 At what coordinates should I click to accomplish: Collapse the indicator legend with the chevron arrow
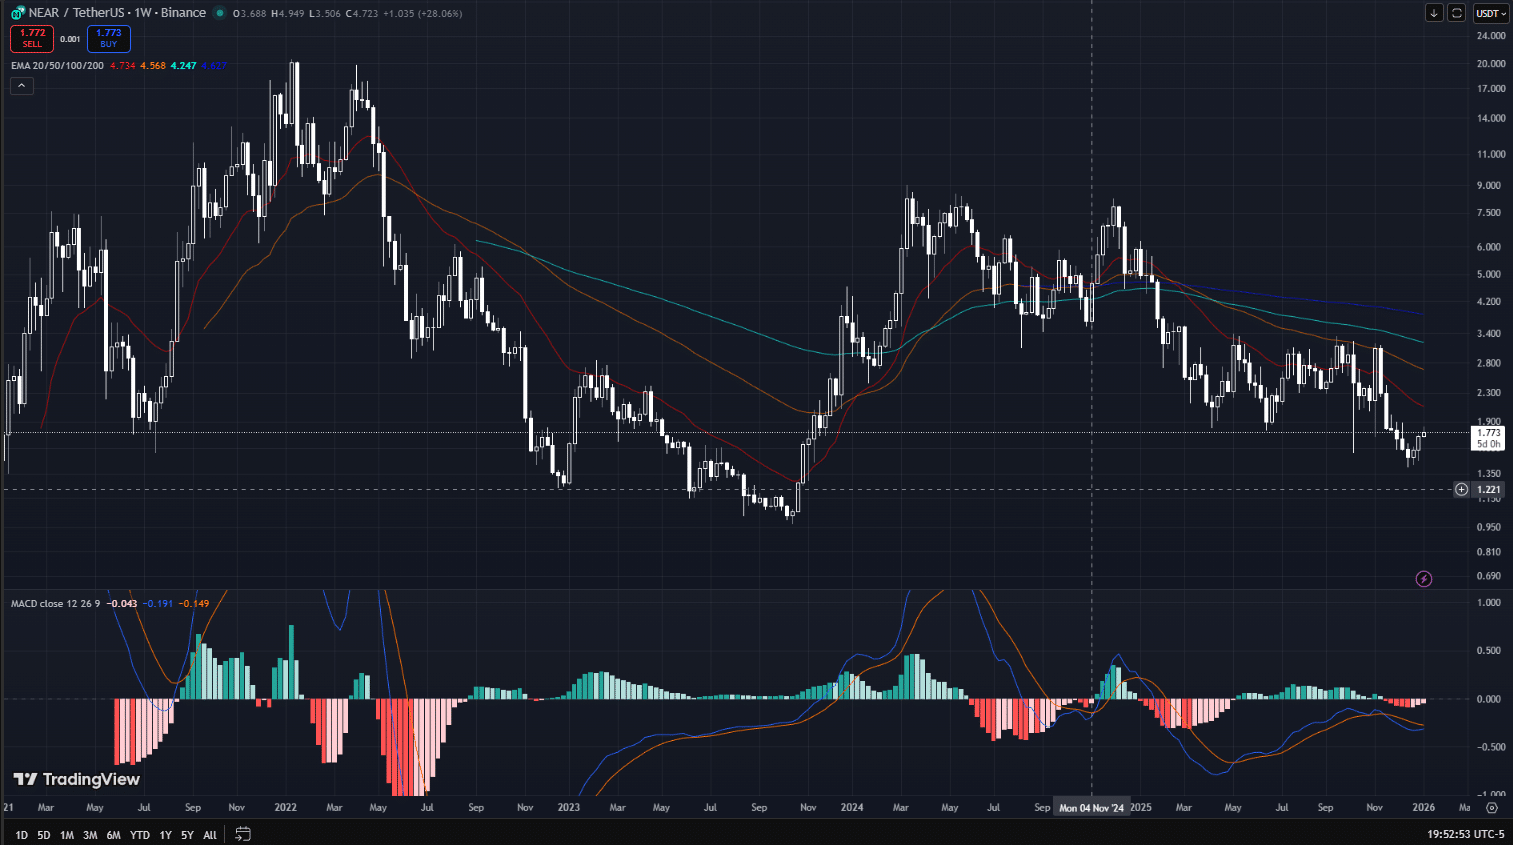click(x=21, y=86)
